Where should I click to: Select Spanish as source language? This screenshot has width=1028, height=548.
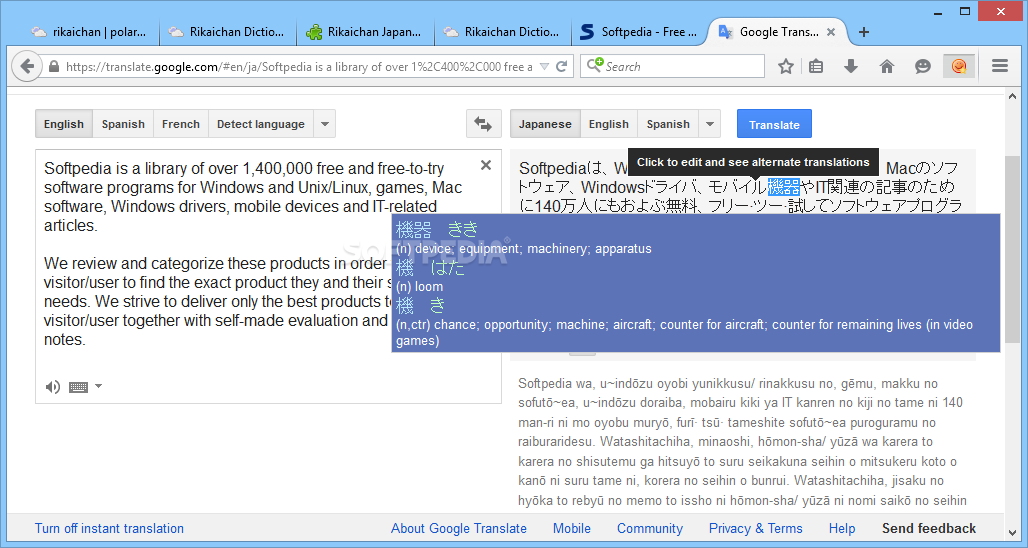pyautogui.click(x=123, y=124)
